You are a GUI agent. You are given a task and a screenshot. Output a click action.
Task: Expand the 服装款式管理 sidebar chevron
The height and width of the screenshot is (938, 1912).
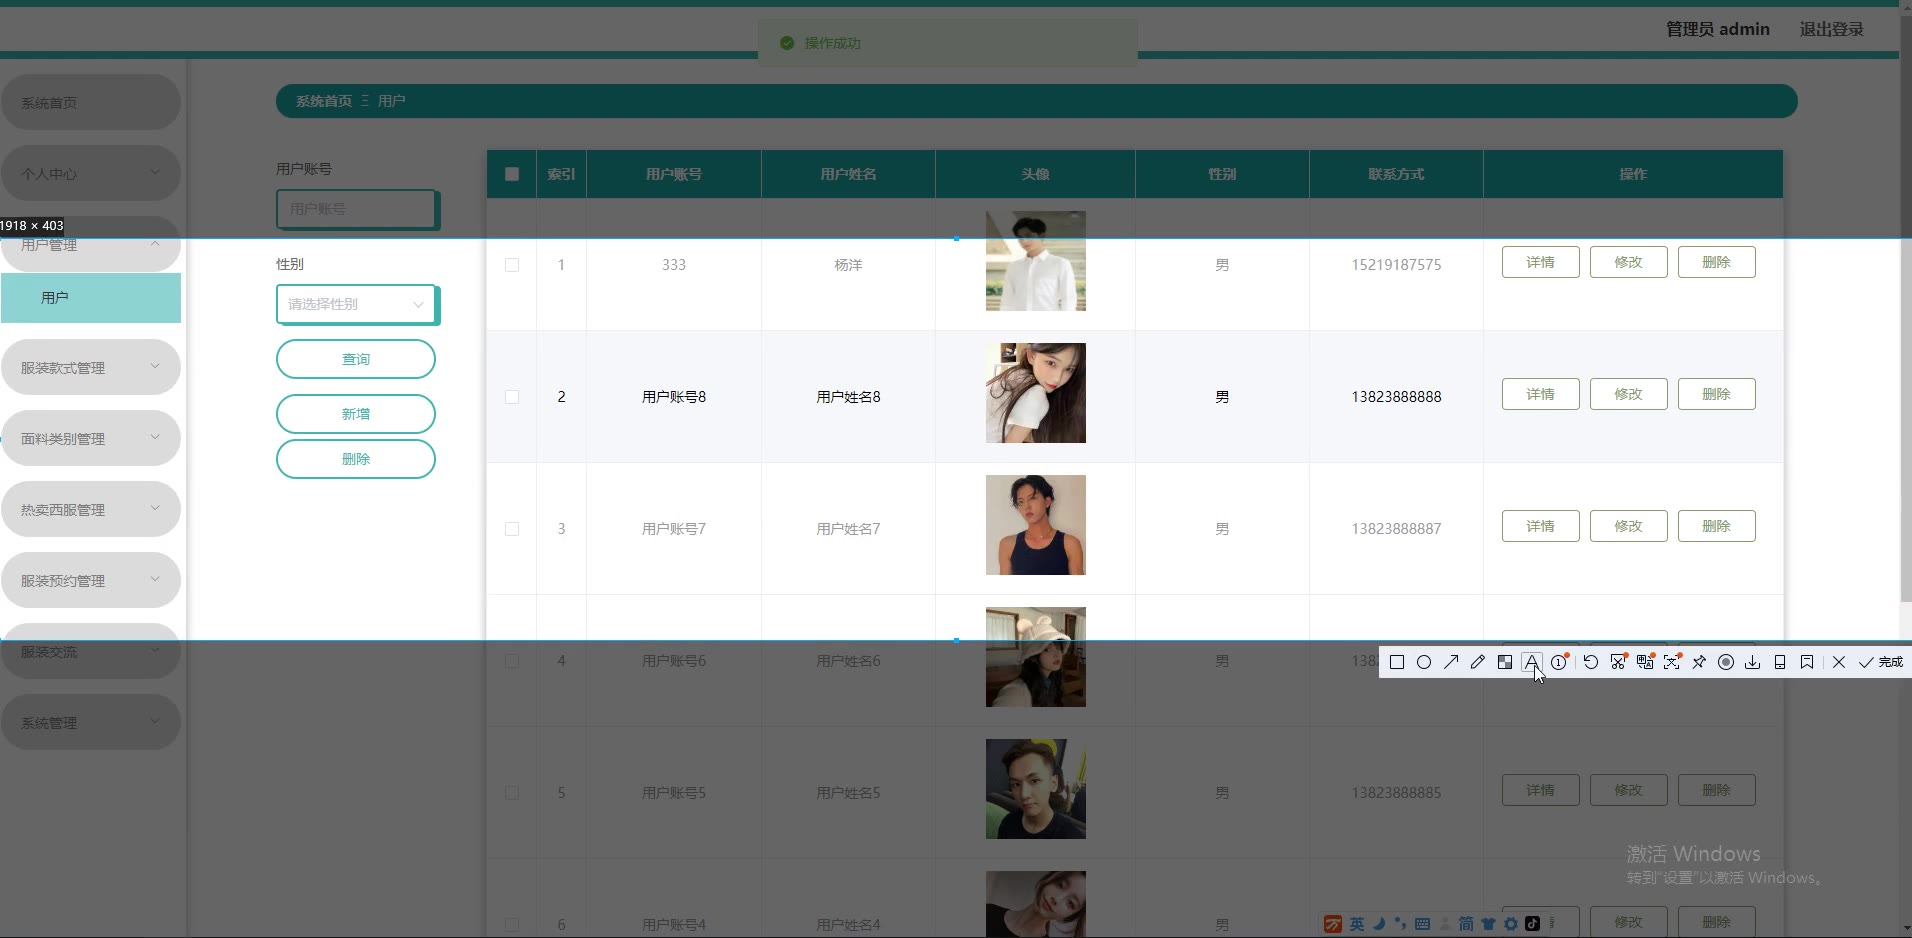pyautogui.click(x=155, y=366)
